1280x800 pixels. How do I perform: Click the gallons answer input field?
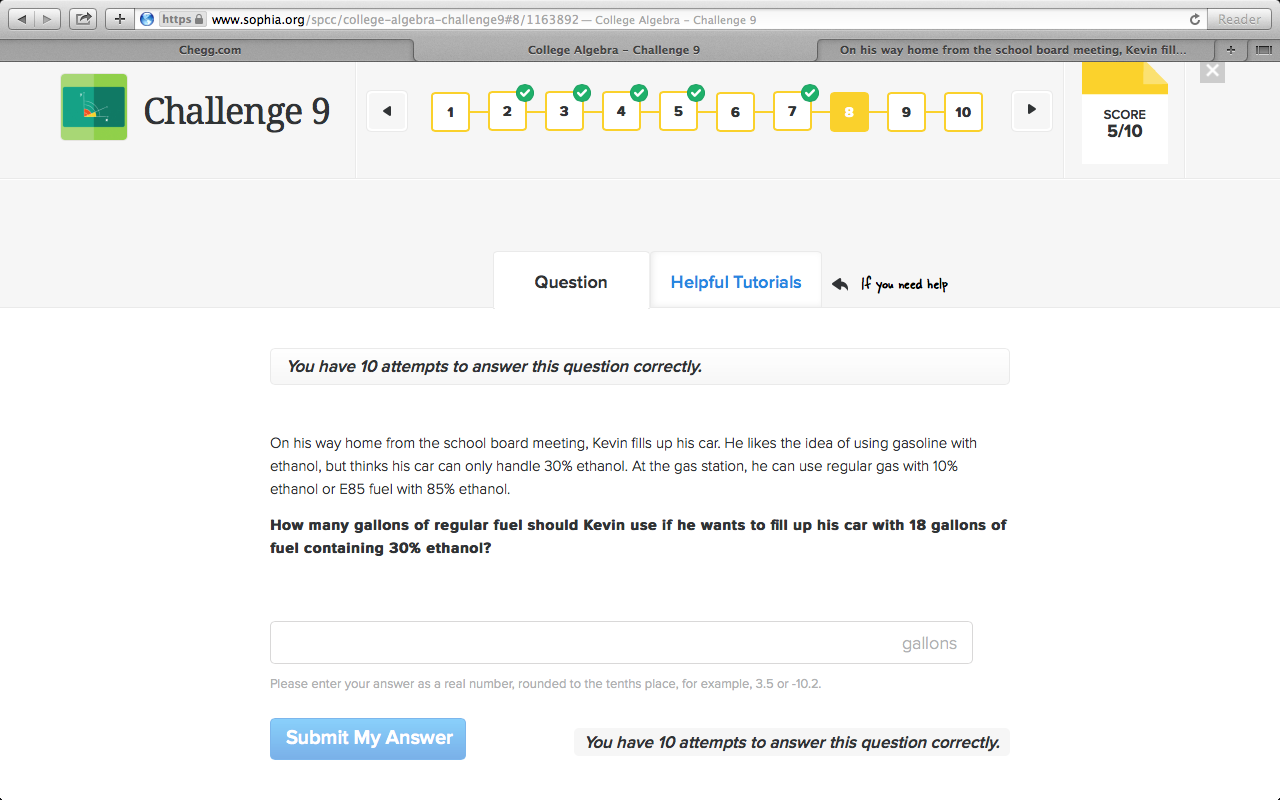620,642
